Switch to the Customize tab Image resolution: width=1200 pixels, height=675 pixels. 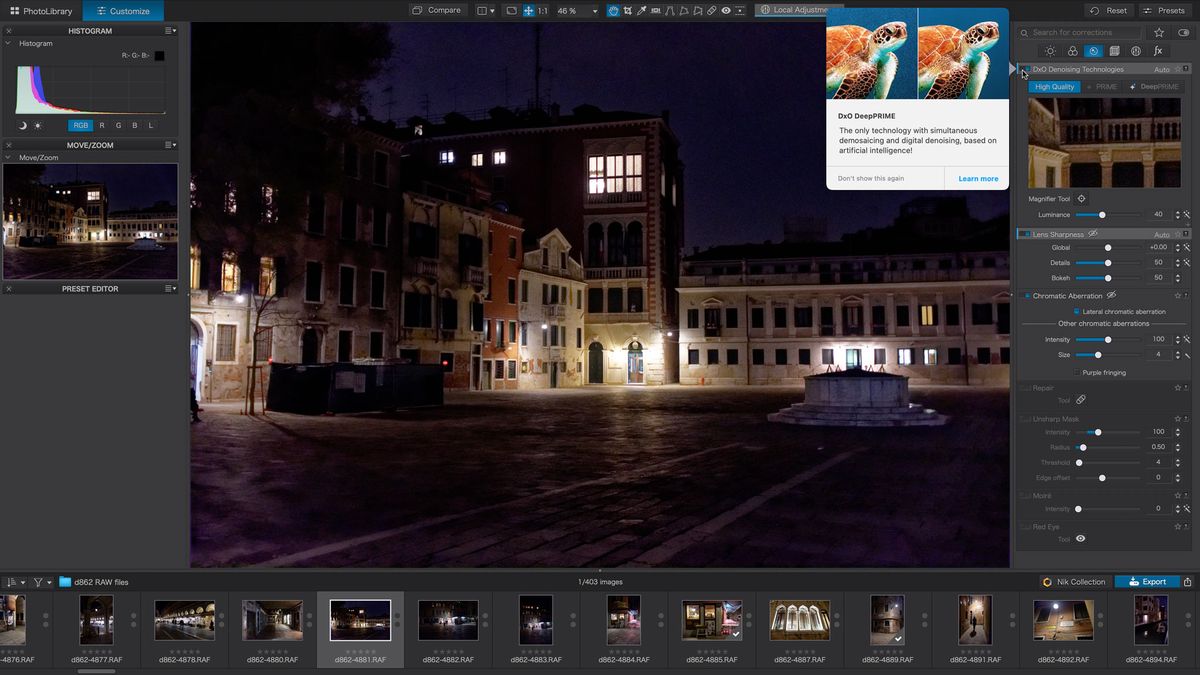pyautogui.click(x=123, y=11)
